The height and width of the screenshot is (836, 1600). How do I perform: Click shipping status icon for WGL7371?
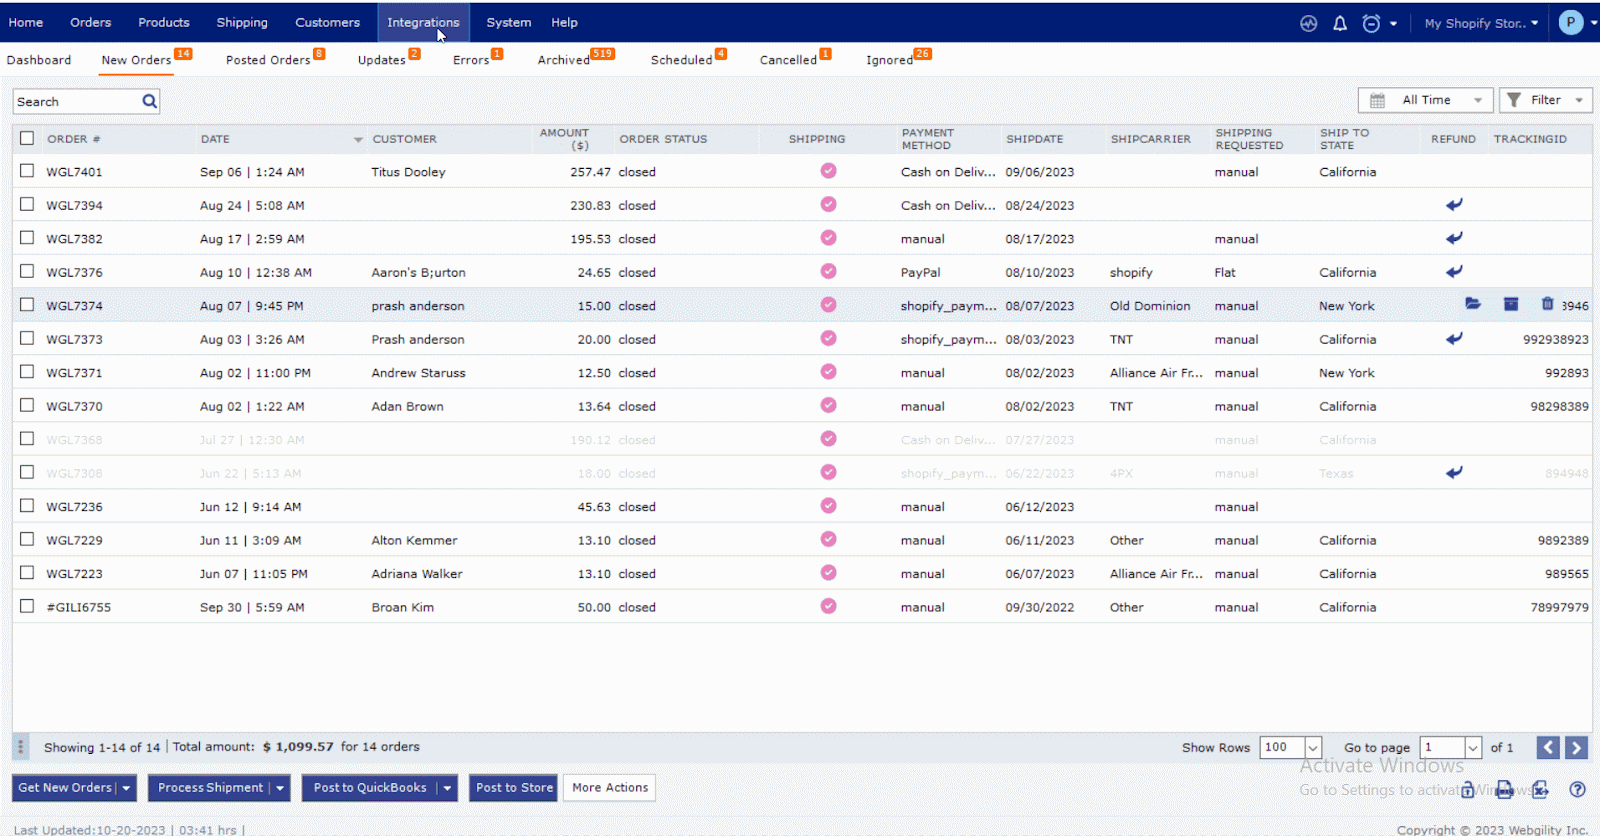[828, 372]
